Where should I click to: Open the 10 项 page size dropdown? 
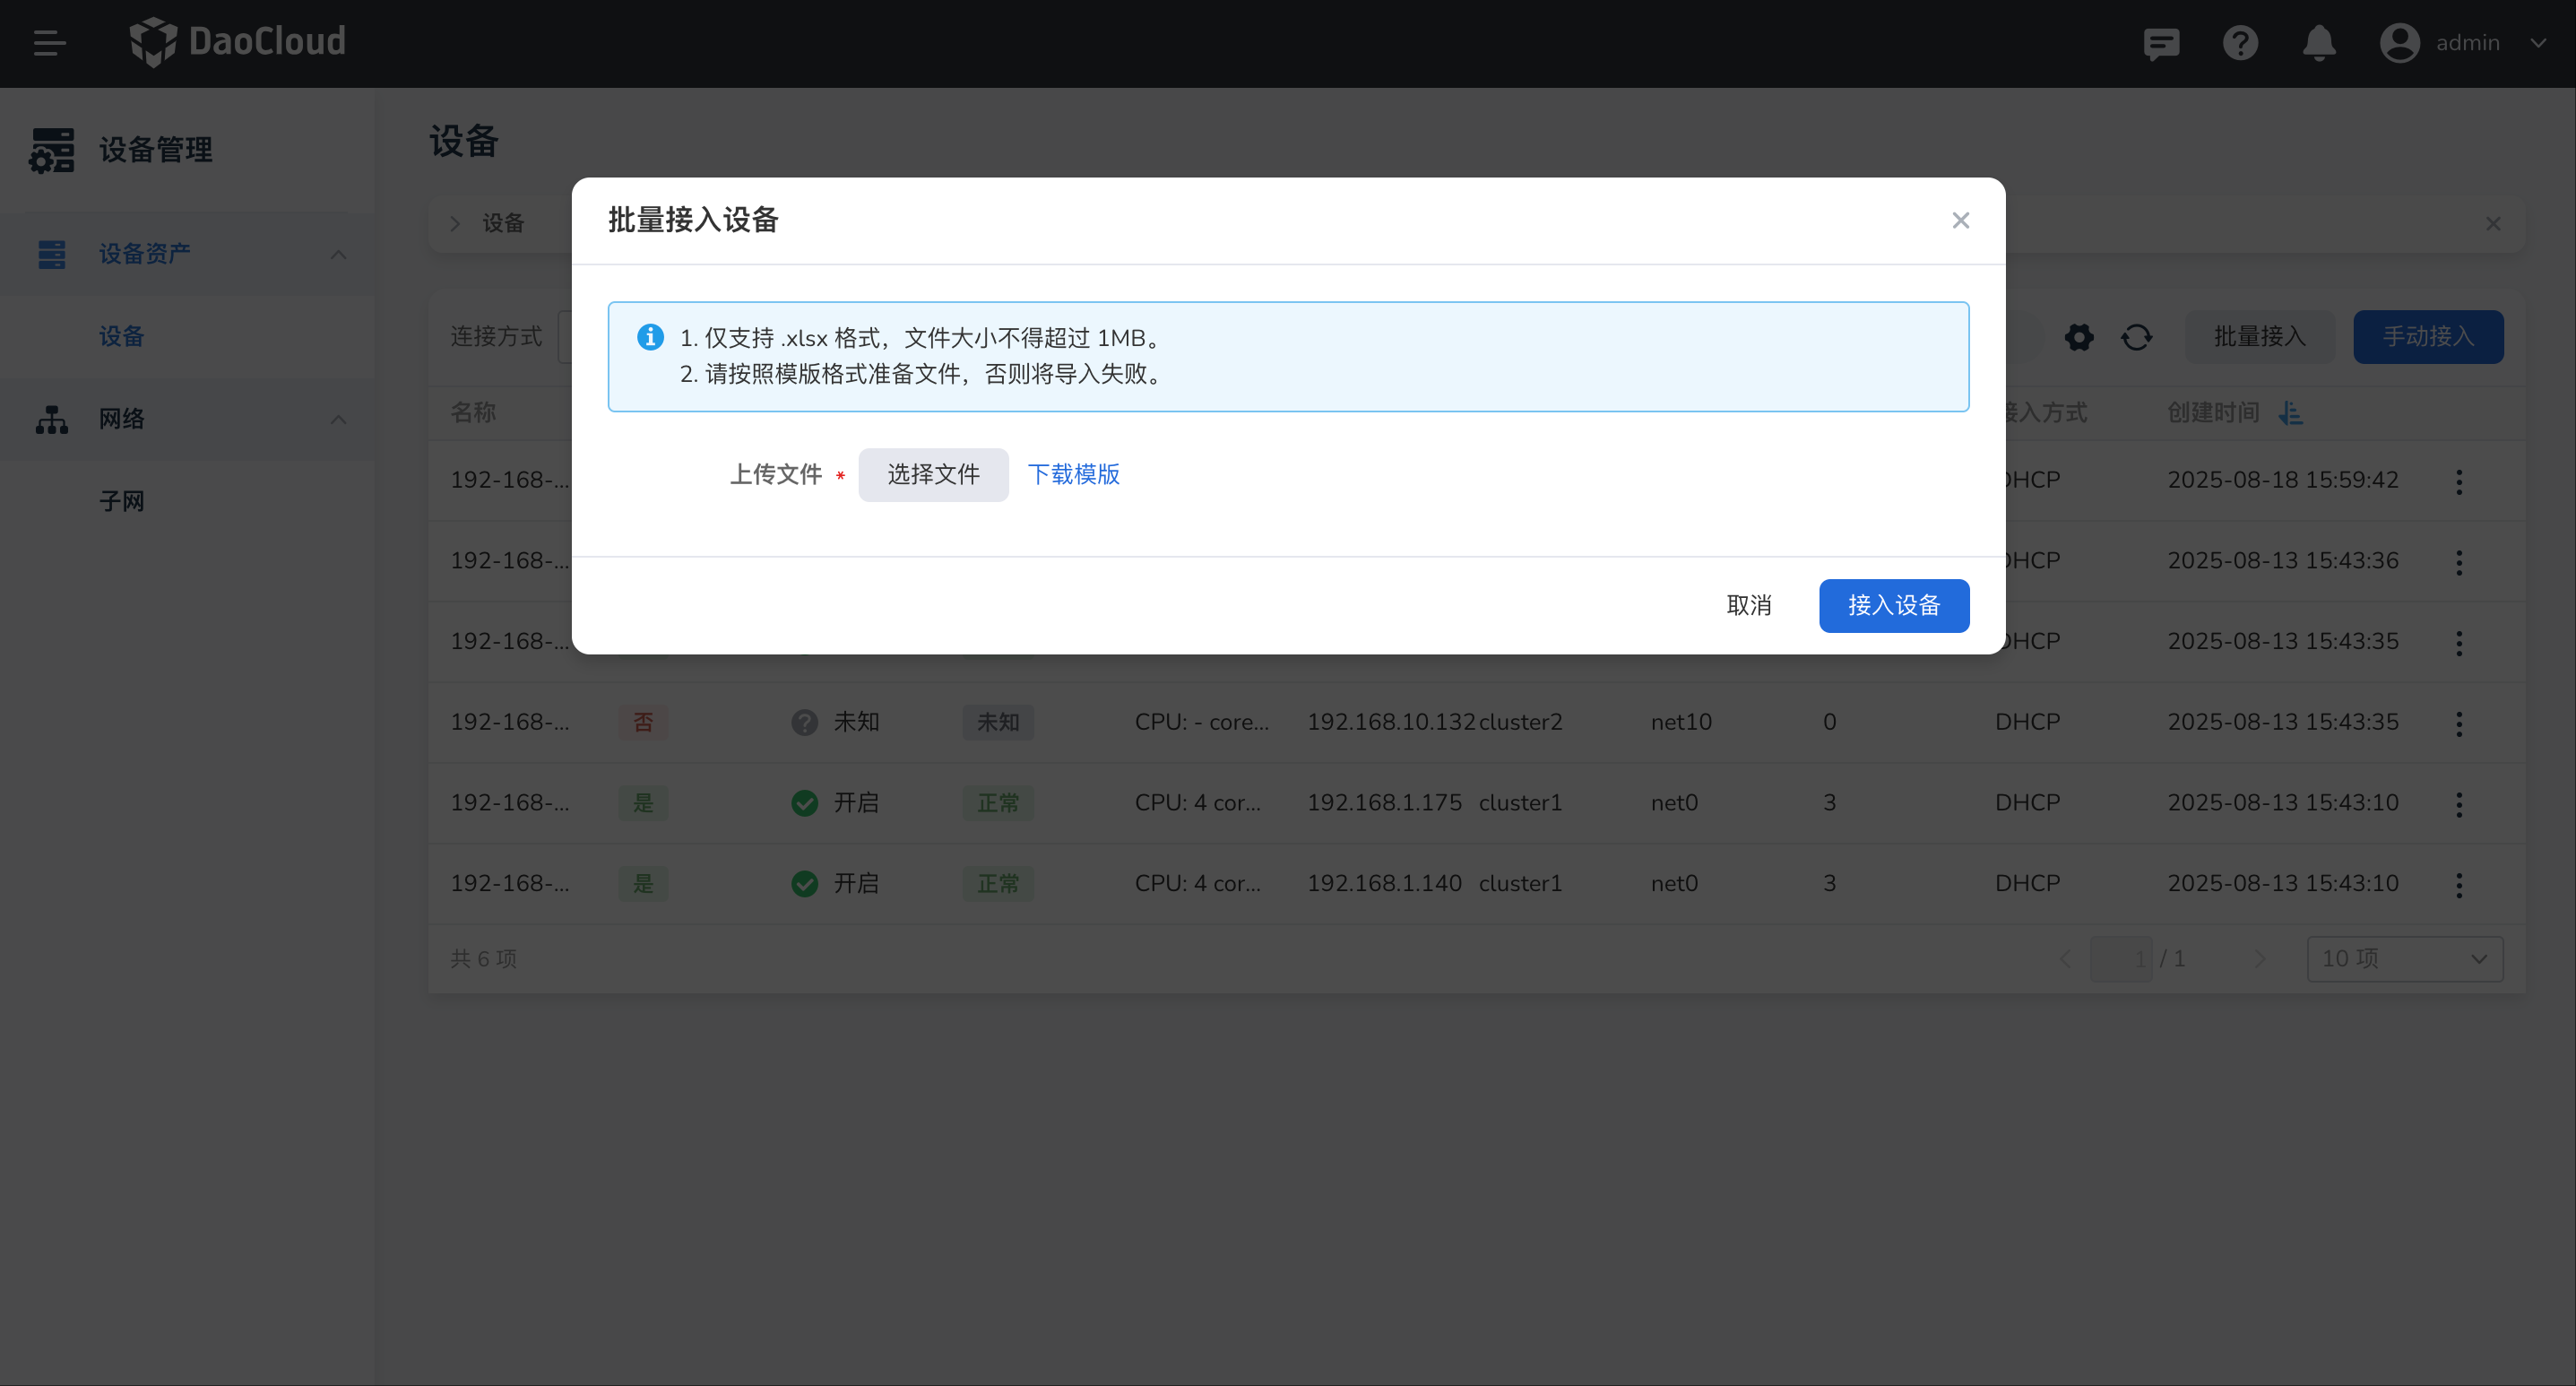[x=2404, y=958]
